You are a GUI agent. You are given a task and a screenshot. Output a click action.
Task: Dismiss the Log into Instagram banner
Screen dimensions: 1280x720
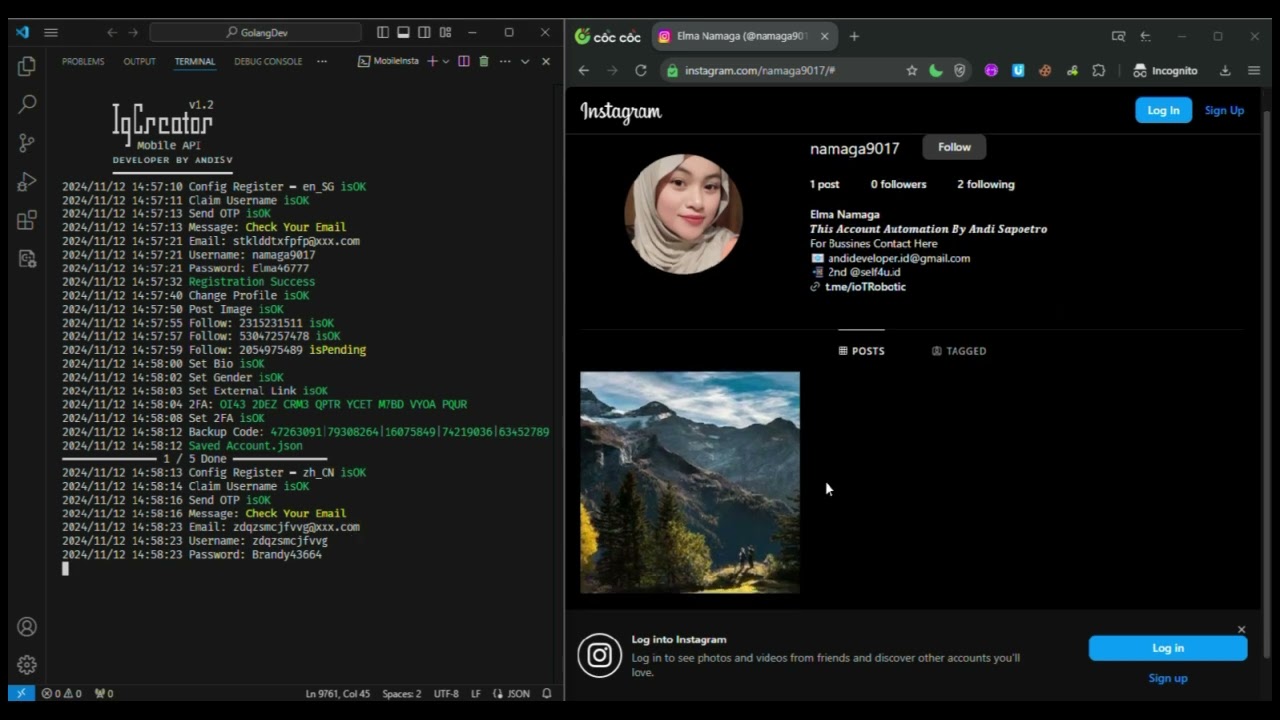[1241, 630]
